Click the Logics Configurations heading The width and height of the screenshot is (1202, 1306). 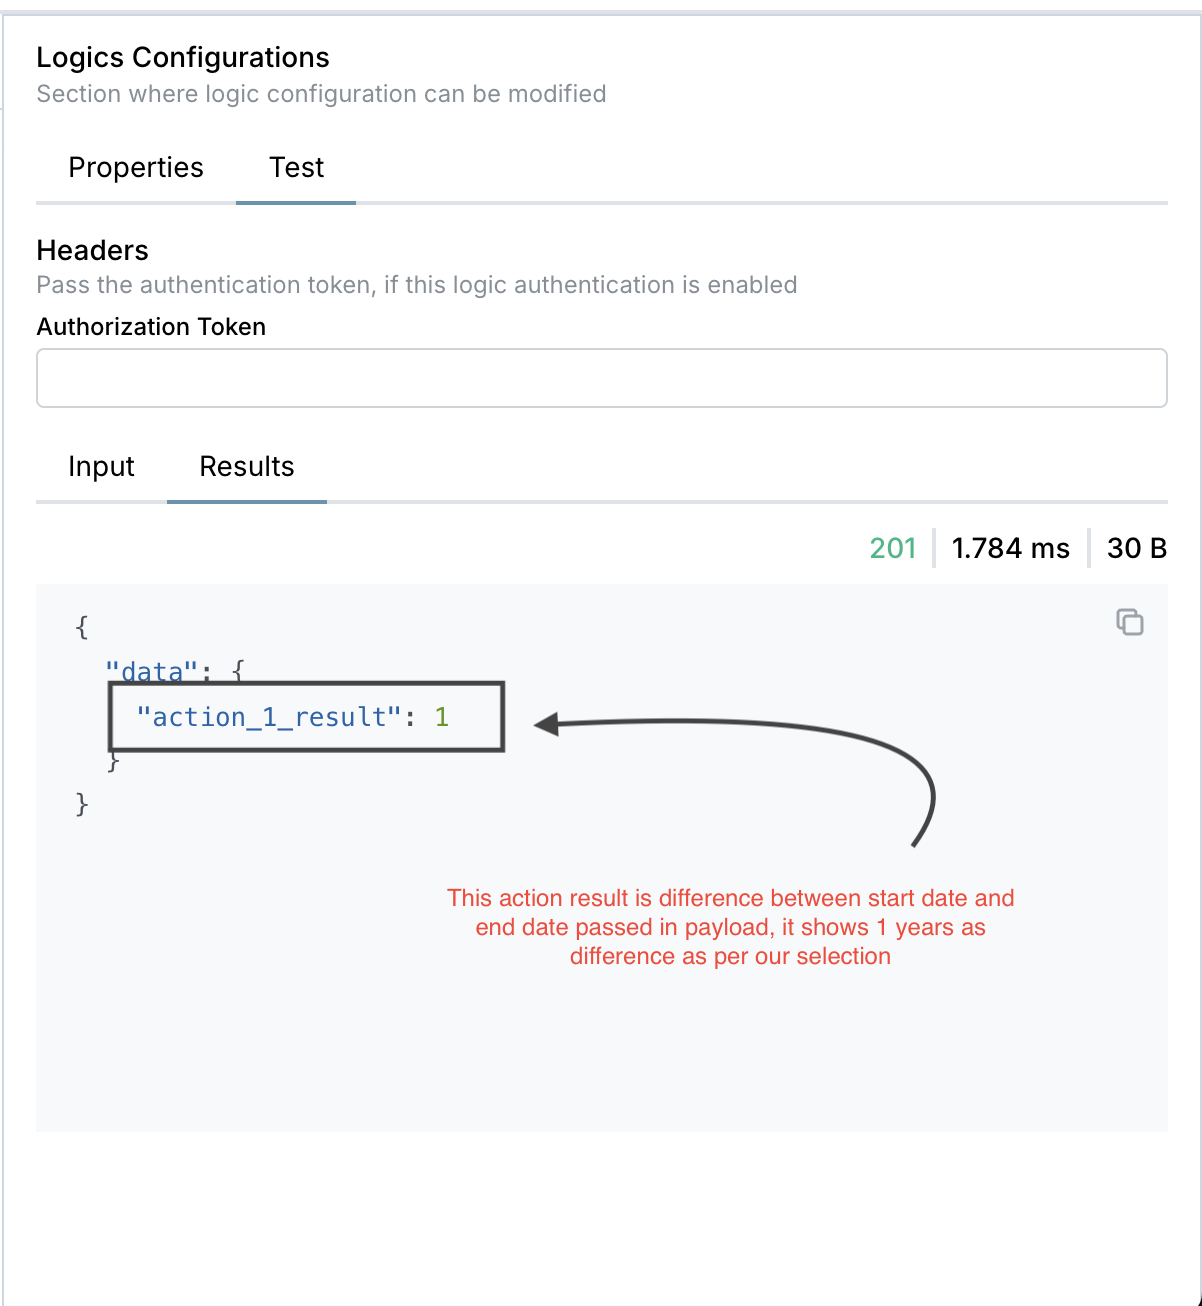pyautogui.click(x=183, y=58)
